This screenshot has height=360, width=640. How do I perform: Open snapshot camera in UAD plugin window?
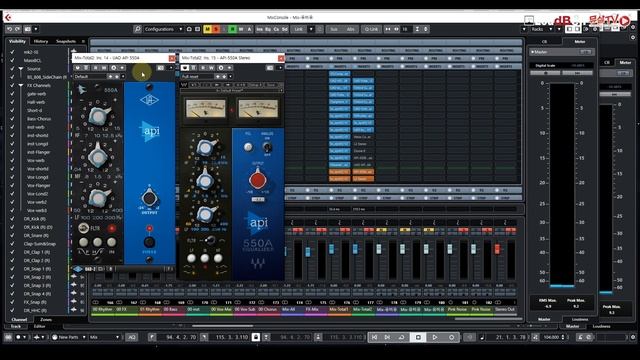click(x=160, y=68)
